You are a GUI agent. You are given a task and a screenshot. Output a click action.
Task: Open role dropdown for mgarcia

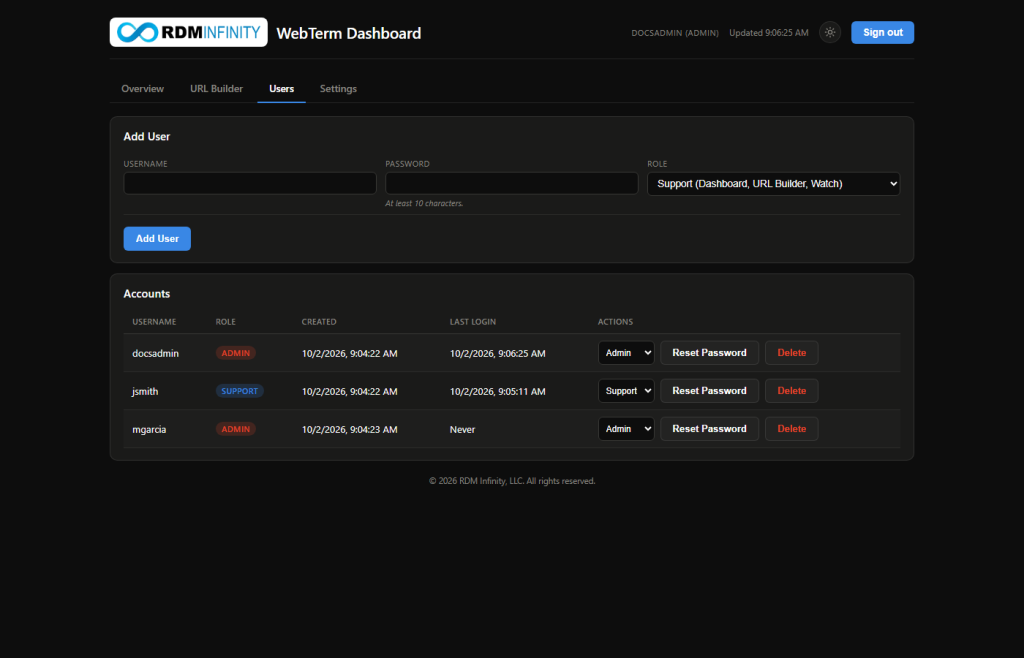click(626, 429)
